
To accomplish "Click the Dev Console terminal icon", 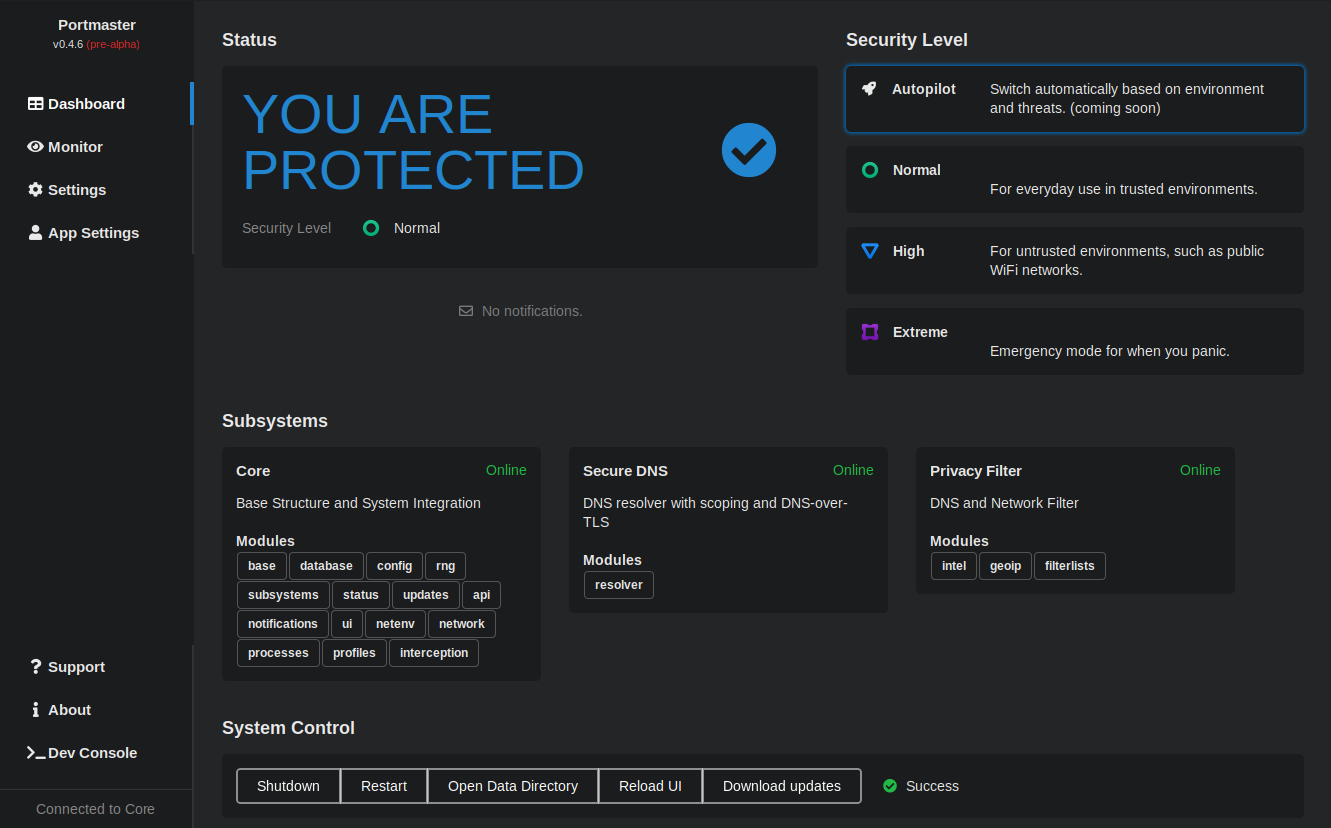I will pyautogui.click(x=36, y=753).
